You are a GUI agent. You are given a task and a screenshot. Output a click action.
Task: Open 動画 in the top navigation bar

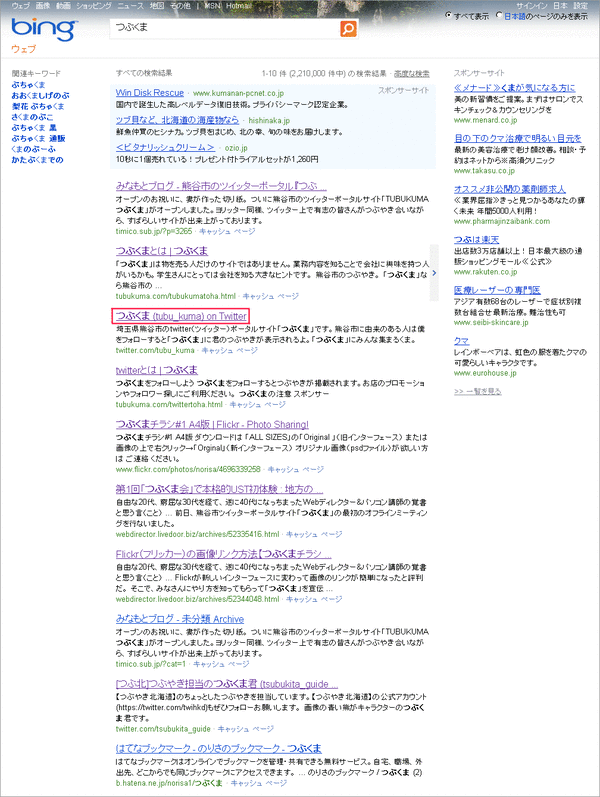click(63, 6)
